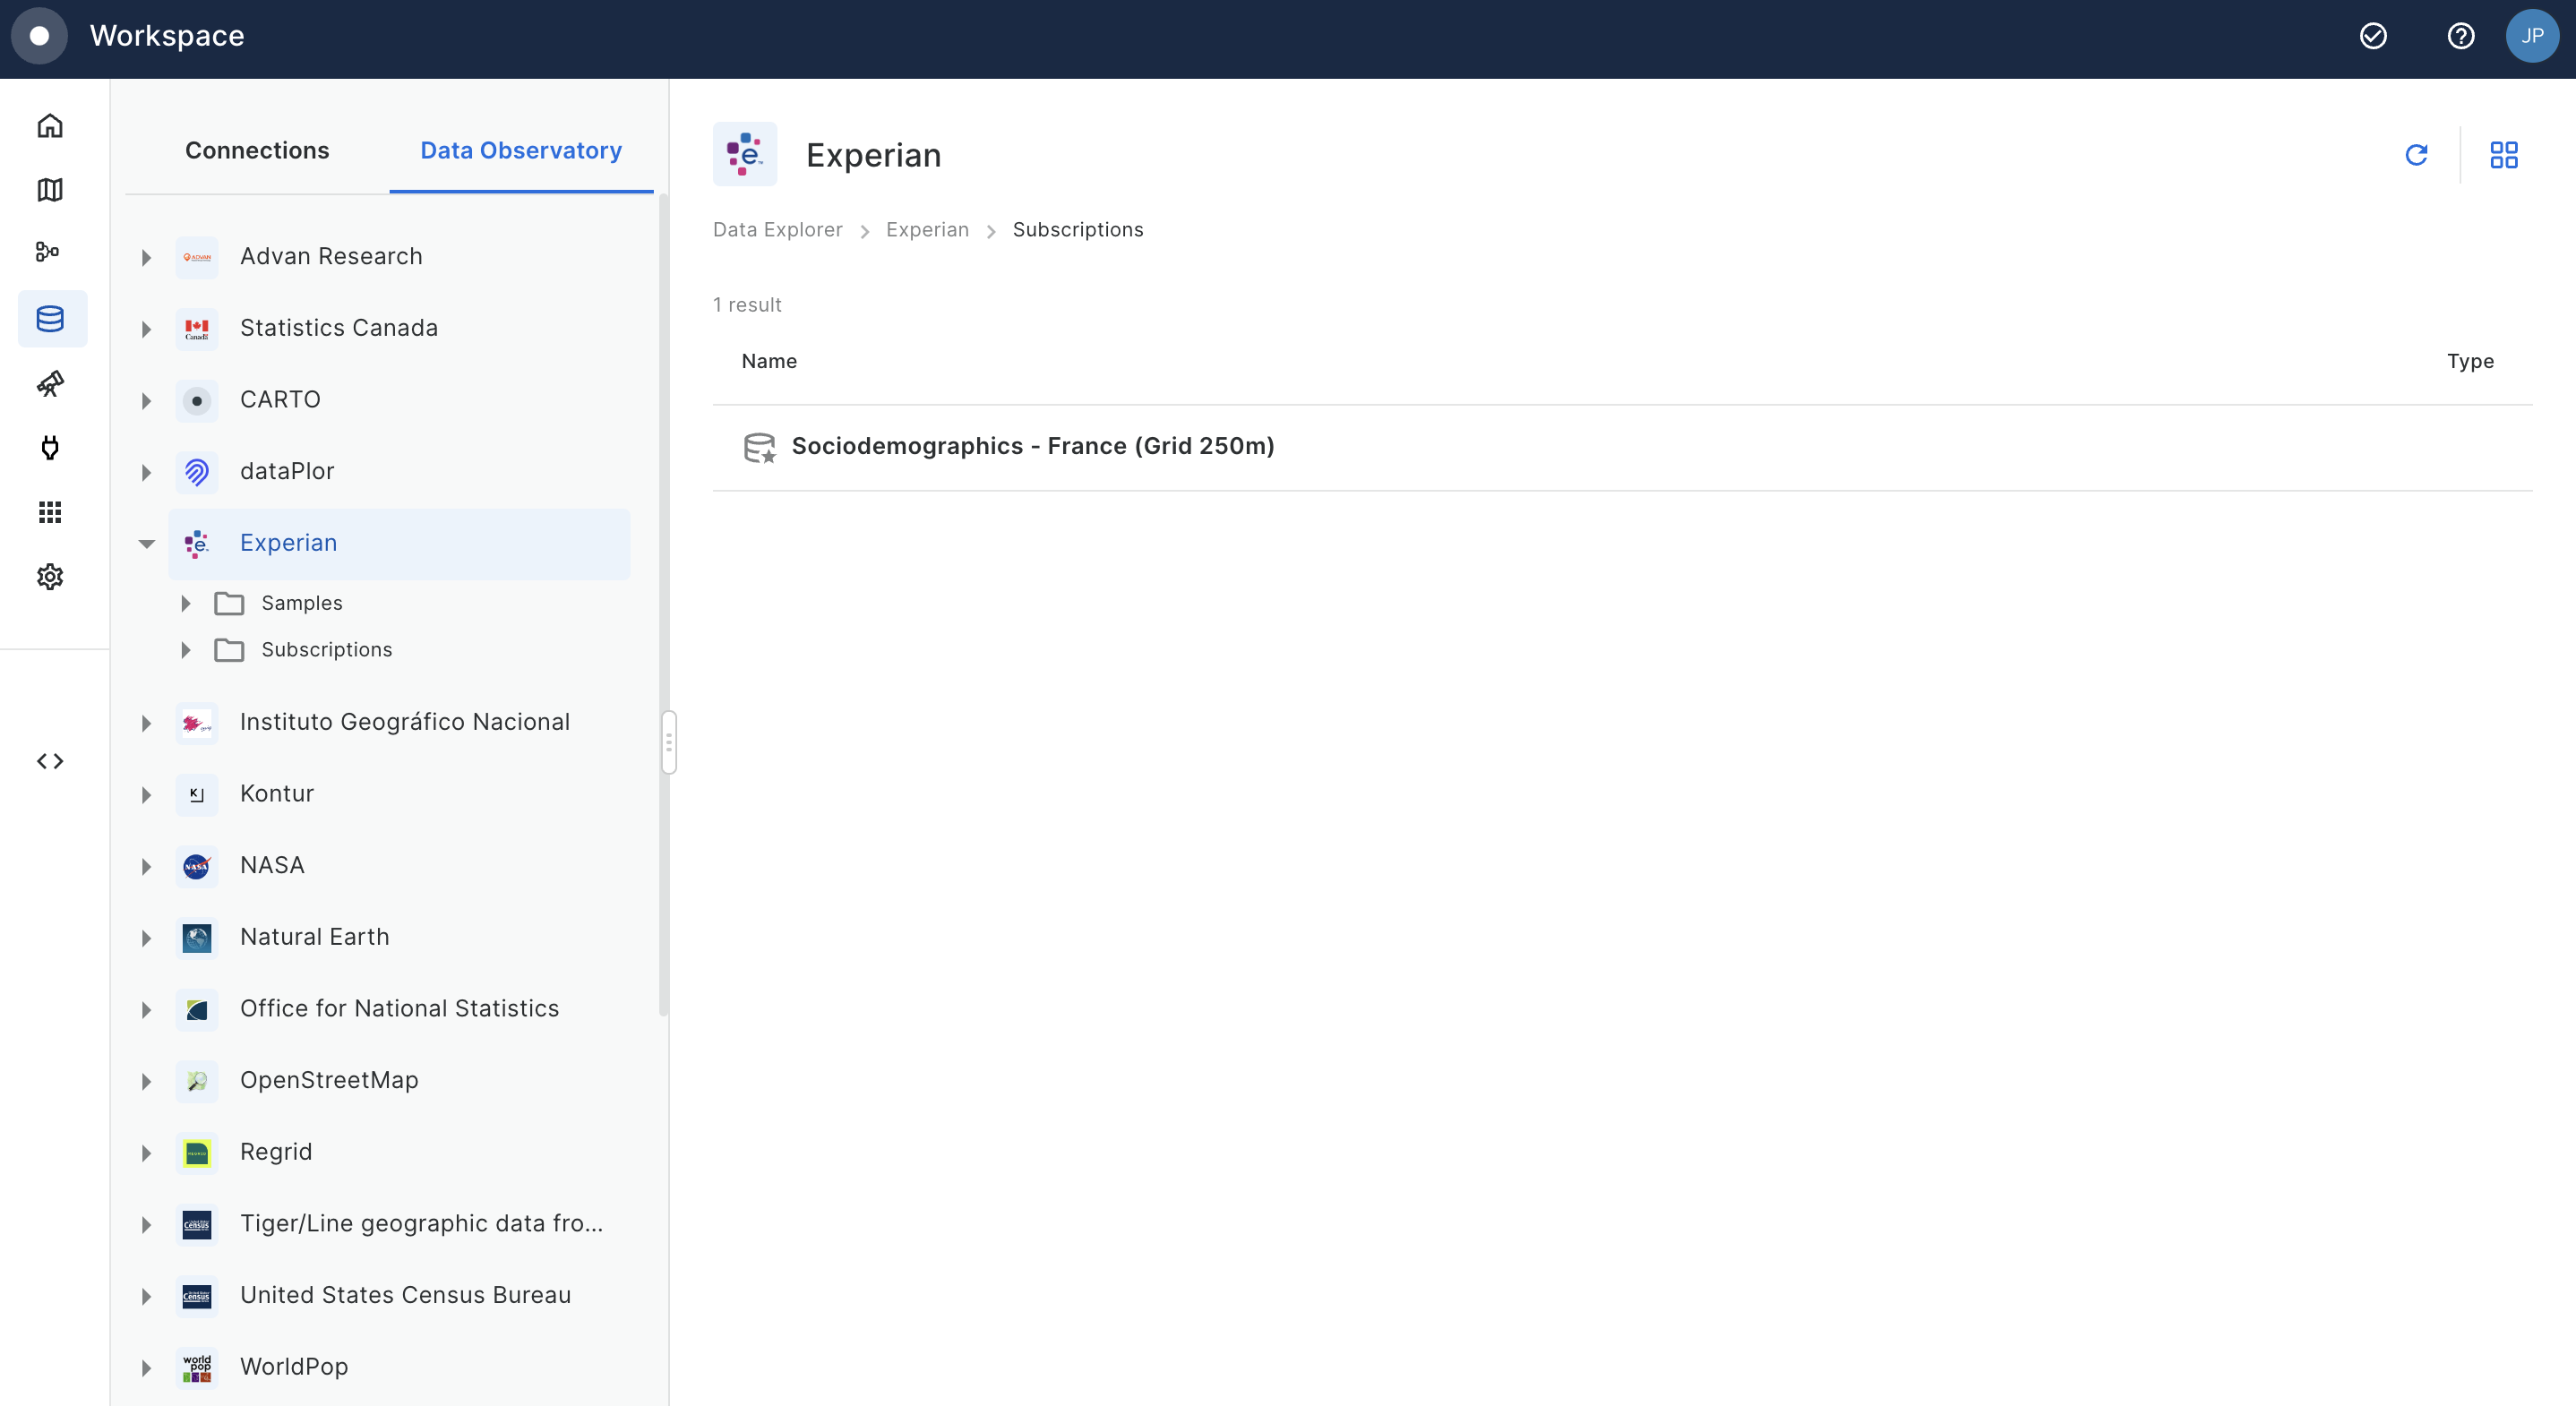
Task: Click the Sociodemographics dataset subscription icon
Action: tap(759, 447)
